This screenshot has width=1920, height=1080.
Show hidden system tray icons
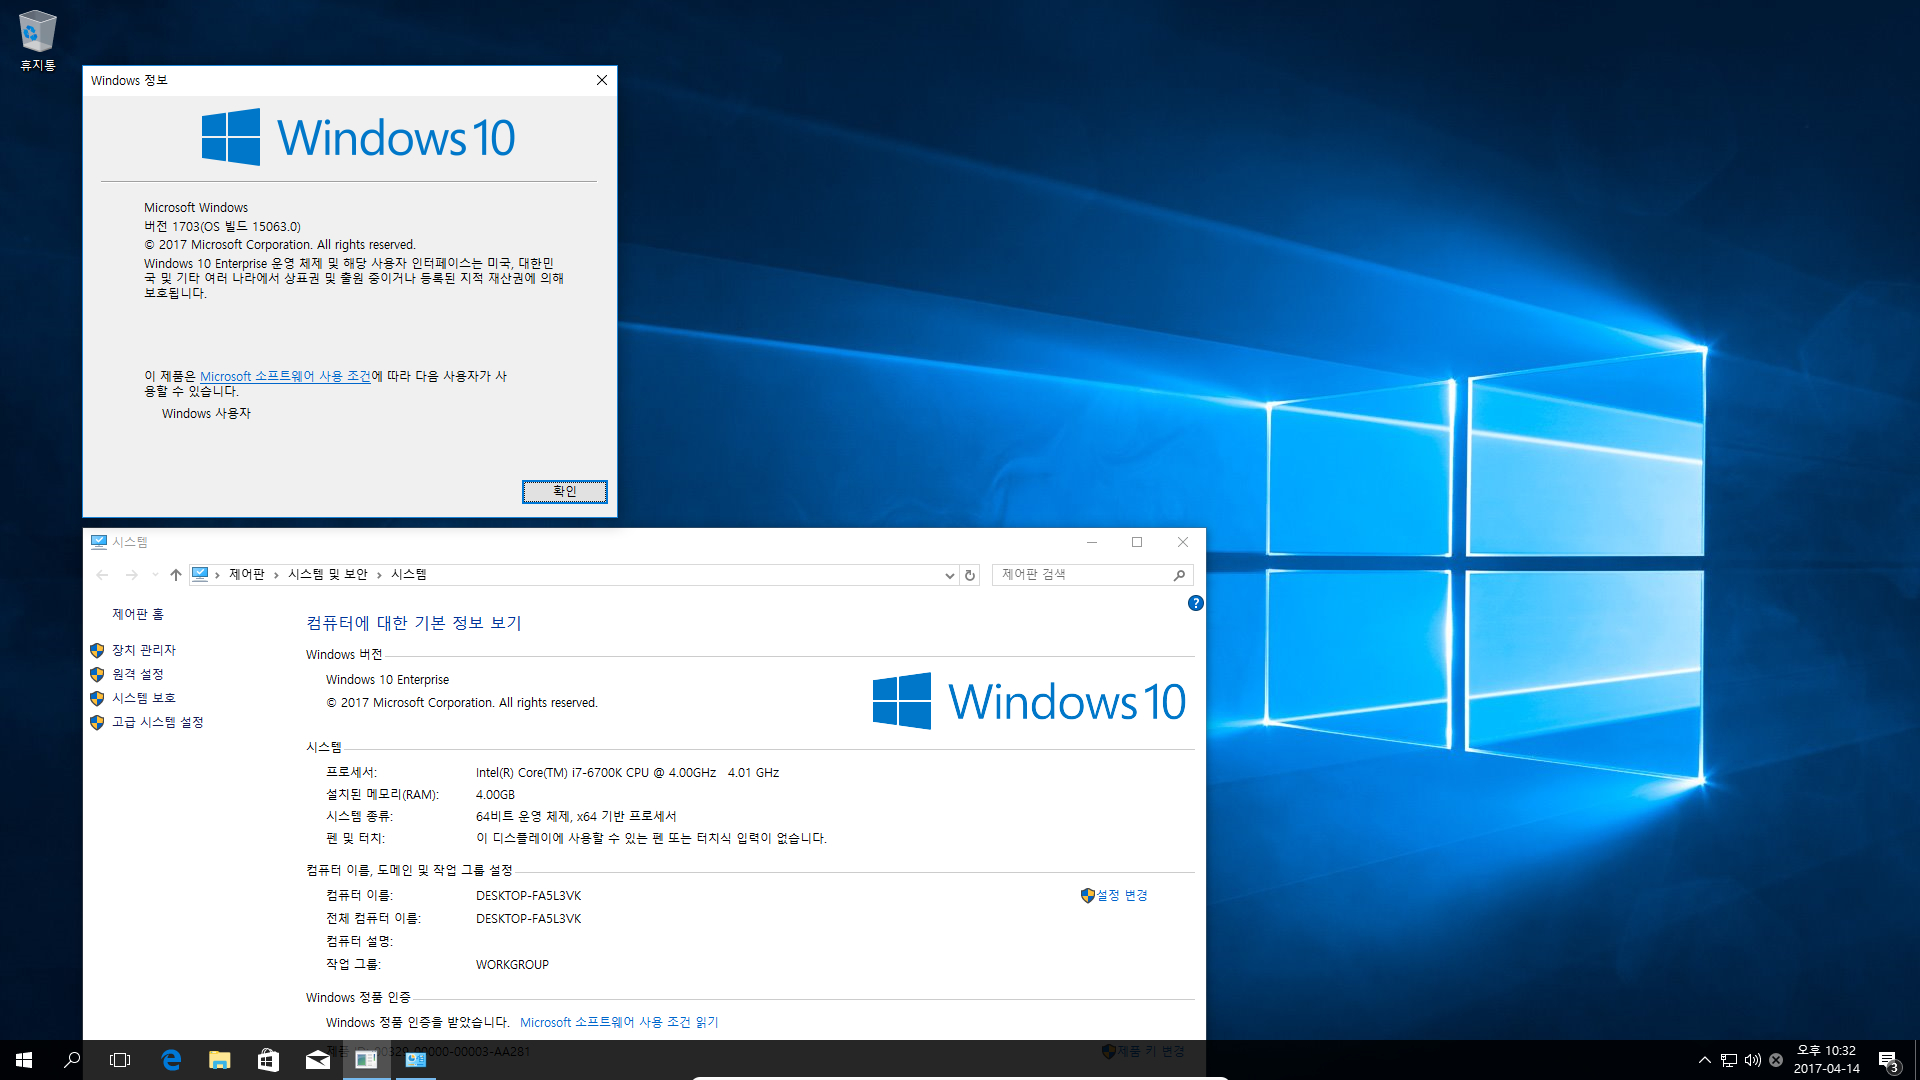point(1704,1060)
